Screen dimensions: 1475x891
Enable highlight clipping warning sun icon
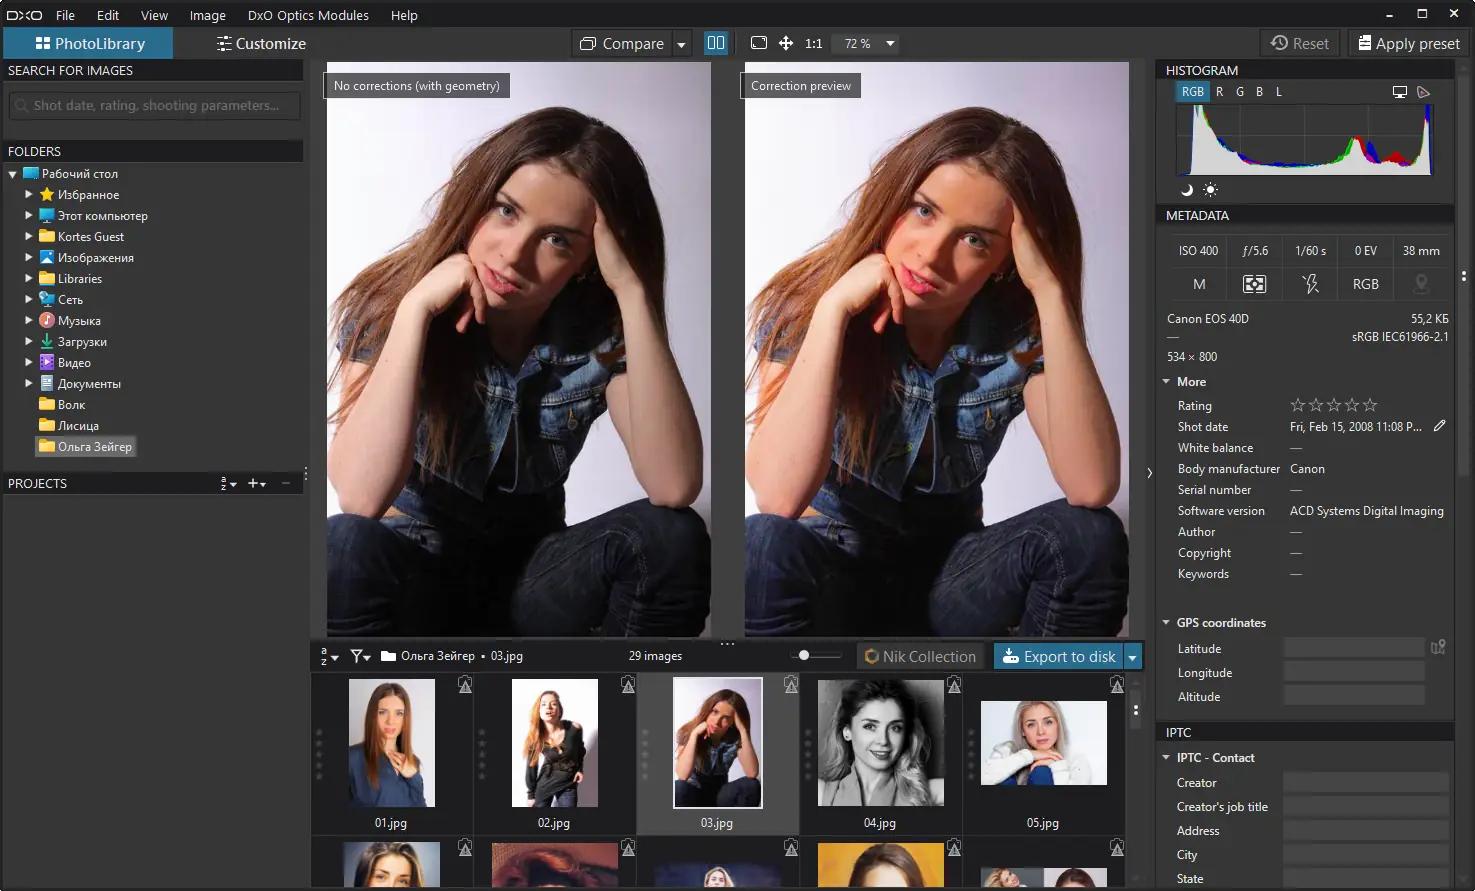(x=1209, y=189)
